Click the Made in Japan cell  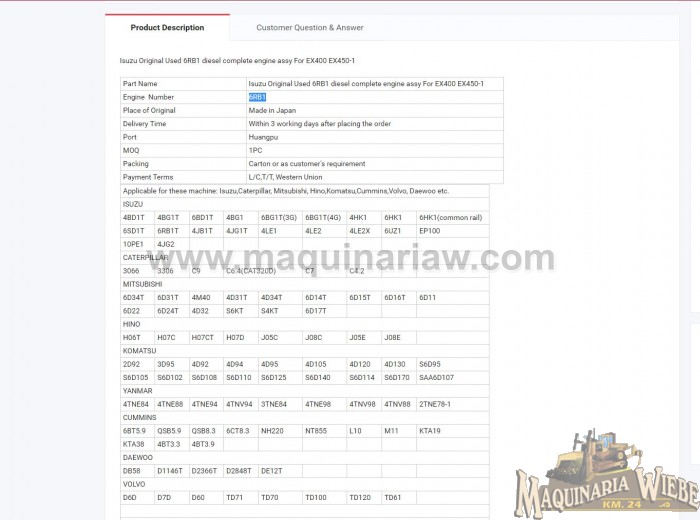(x=272, y=110)
